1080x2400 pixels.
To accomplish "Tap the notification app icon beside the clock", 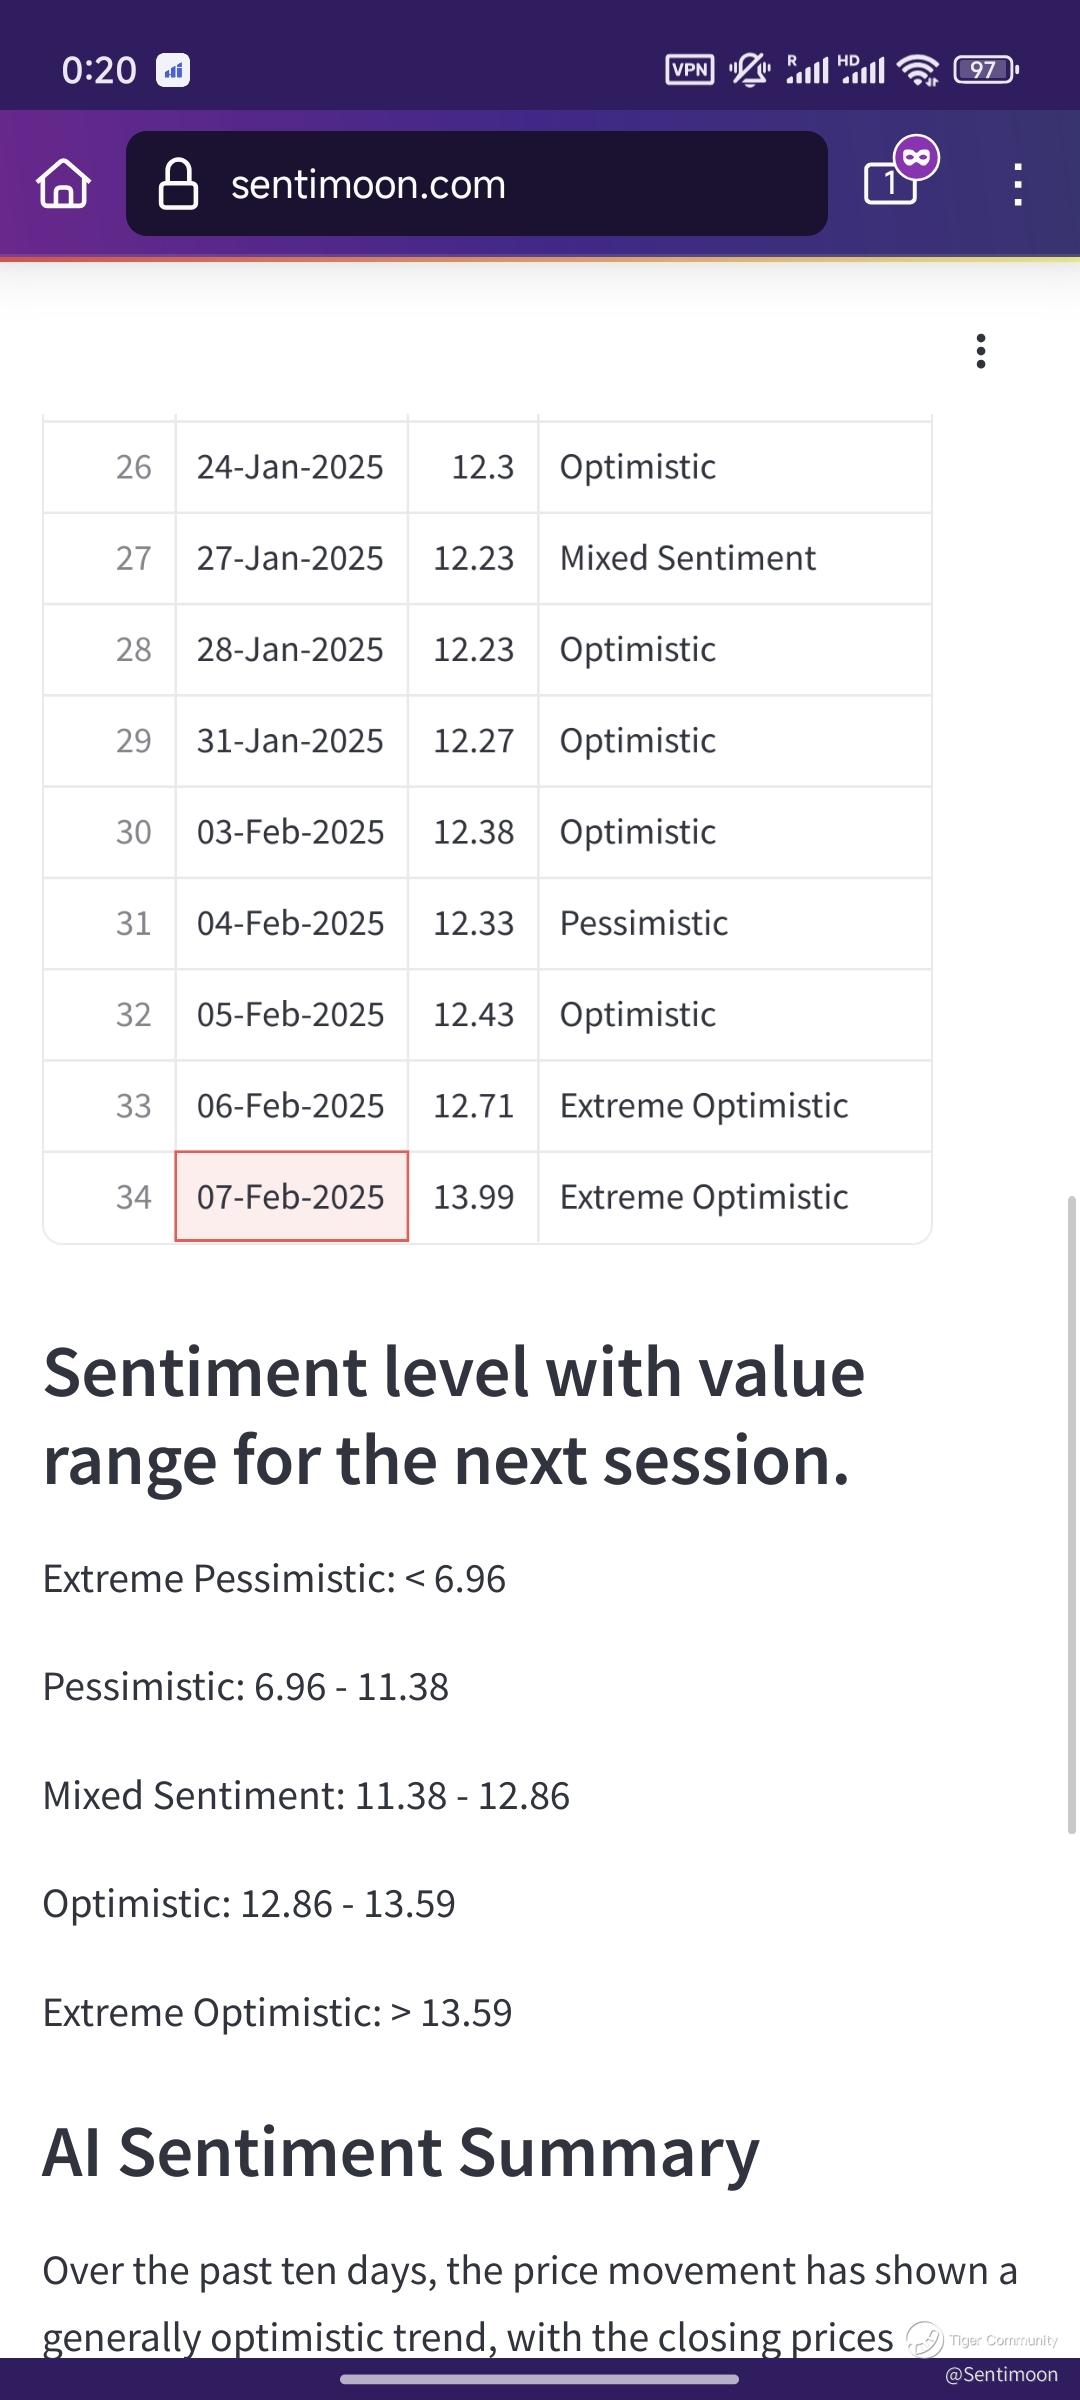I will (x=173, y=70).
